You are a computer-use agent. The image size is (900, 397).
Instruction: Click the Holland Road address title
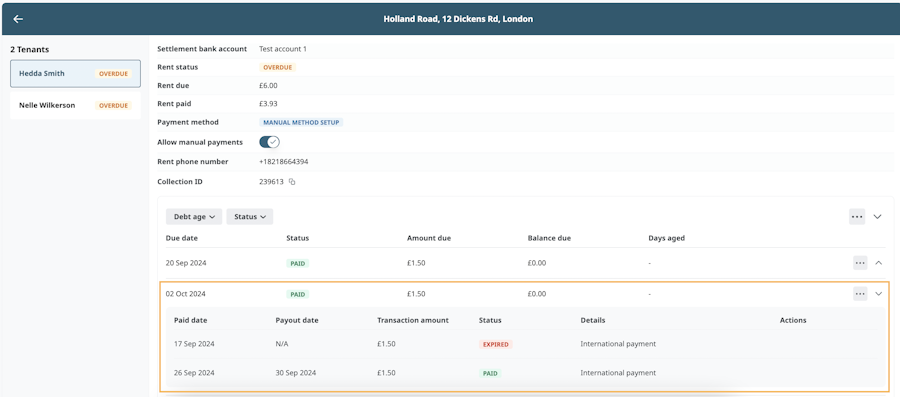[458, 19]
